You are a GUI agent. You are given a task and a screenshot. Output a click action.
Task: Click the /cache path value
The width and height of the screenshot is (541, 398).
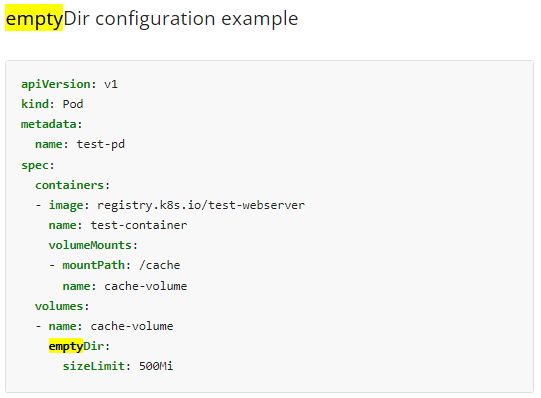point(159,265)
